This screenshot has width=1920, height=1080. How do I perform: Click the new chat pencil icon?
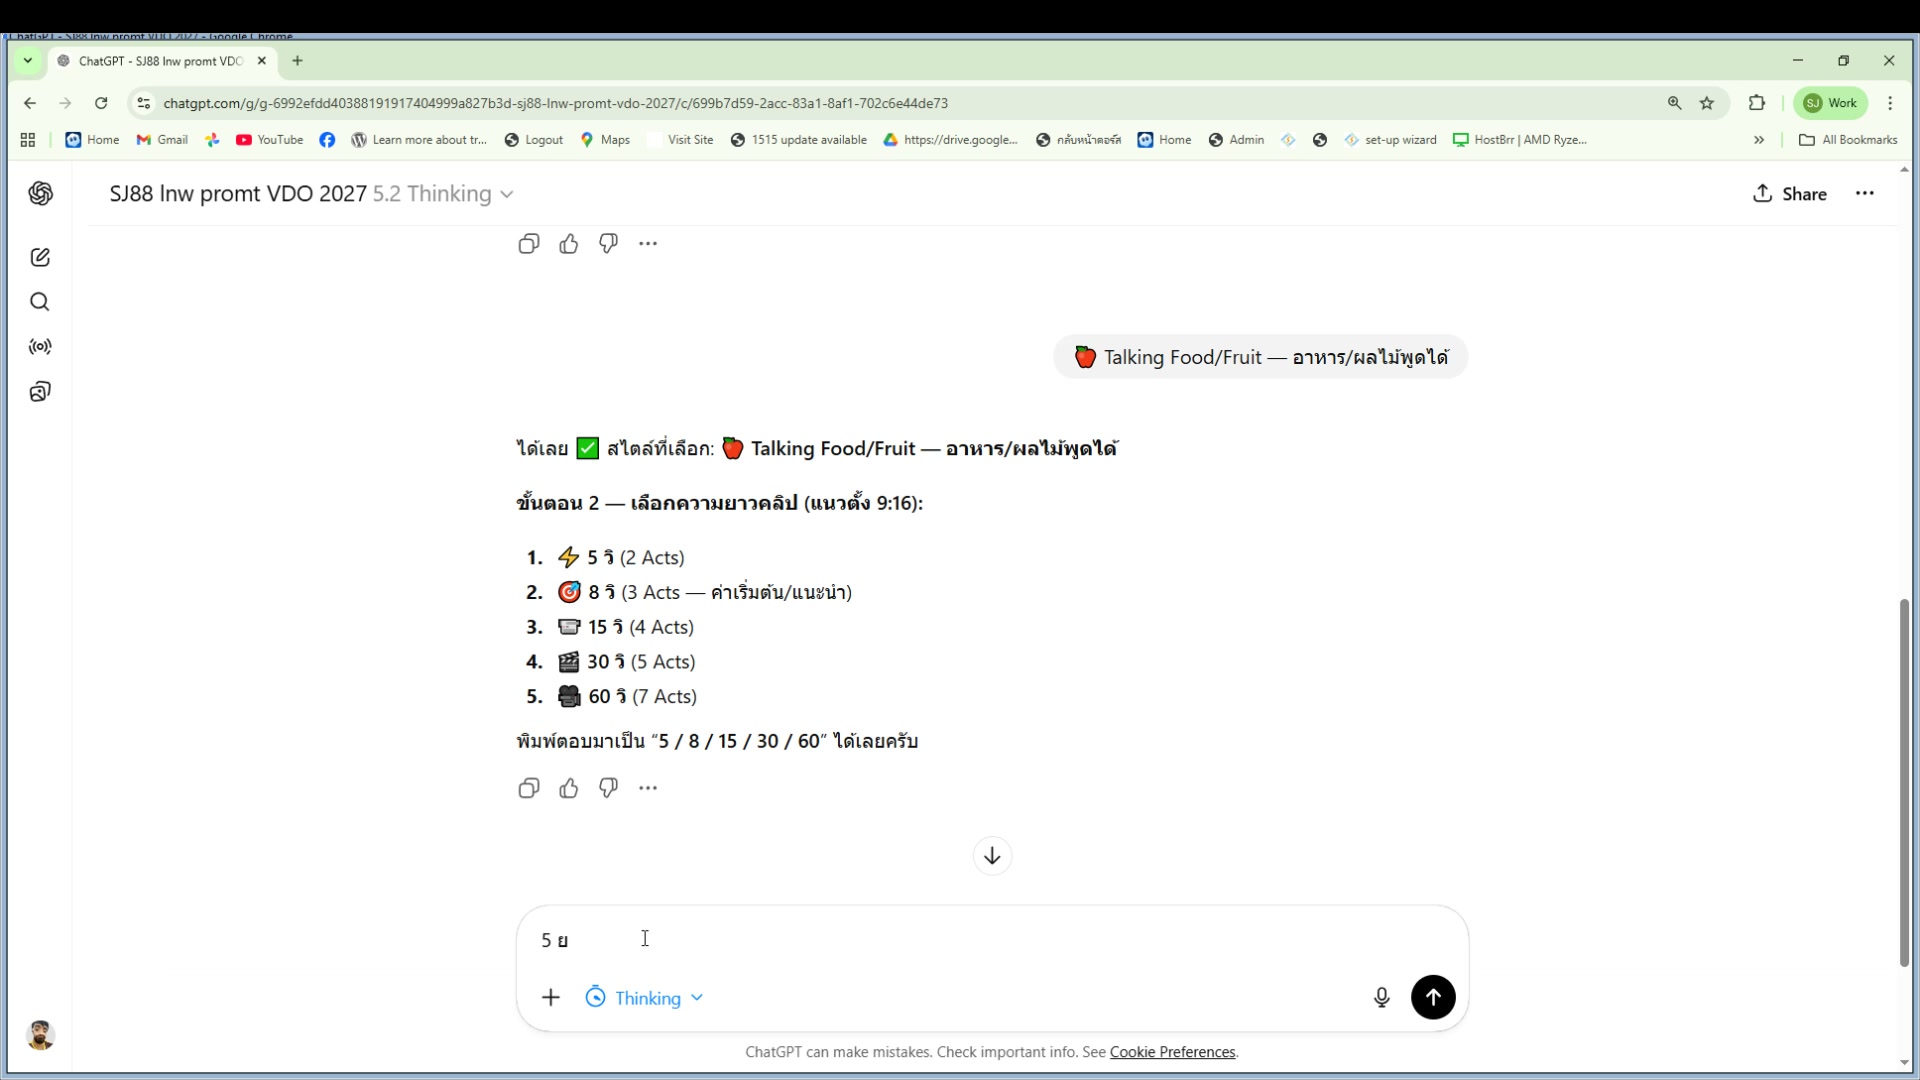(40, 257)
